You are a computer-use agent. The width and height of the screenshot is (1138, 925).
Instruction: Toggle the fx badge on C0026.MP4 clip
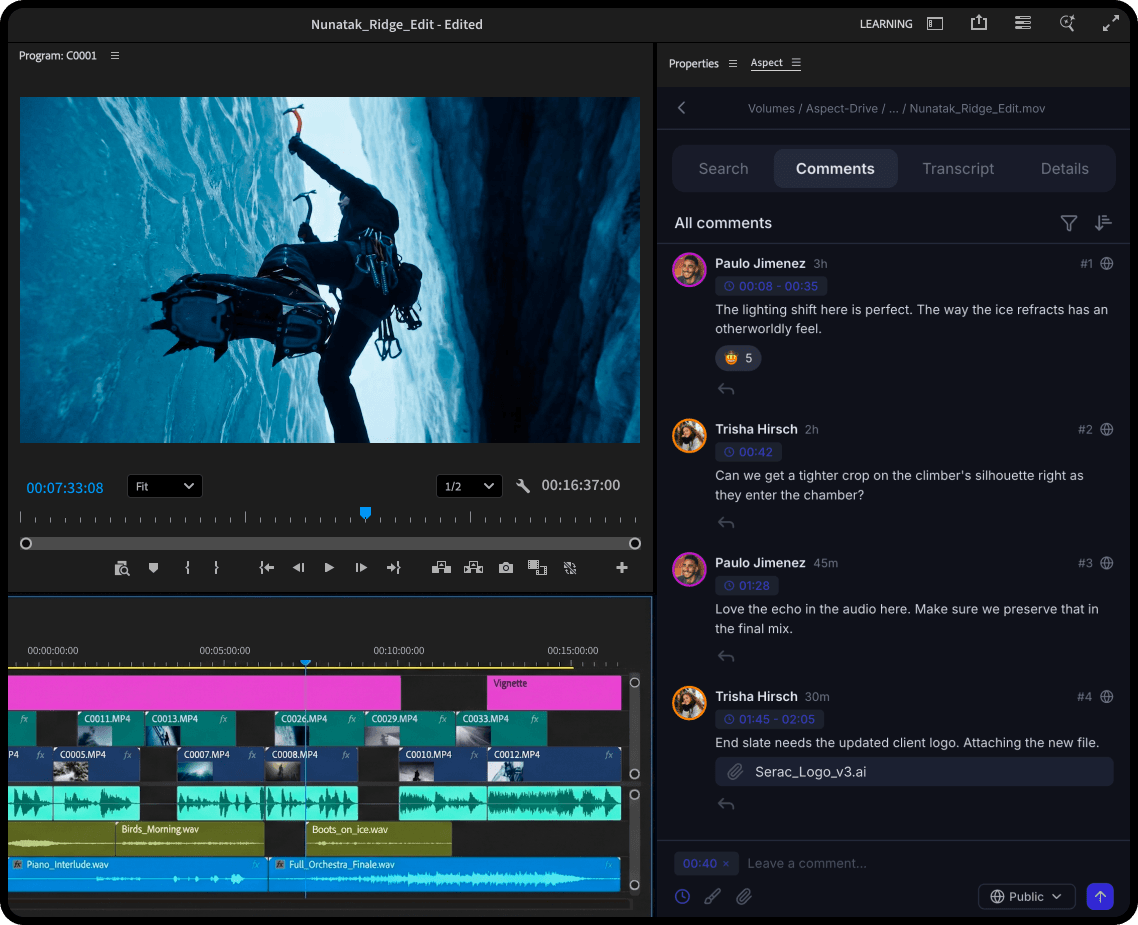point(351,718)
